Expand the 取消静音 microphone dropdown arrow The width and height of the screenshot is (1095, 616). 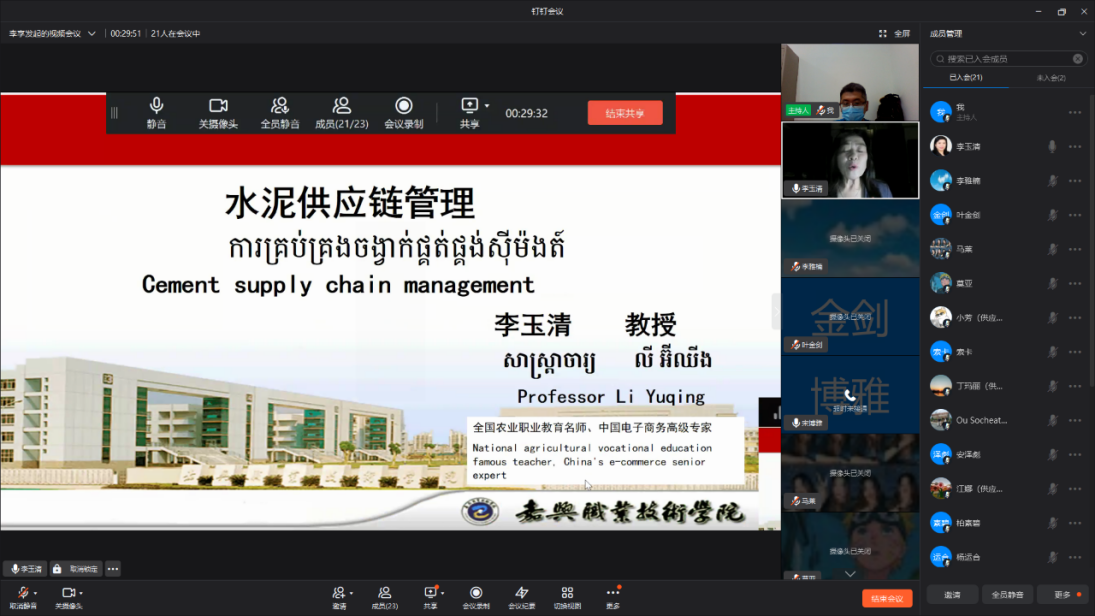point(35,593)
